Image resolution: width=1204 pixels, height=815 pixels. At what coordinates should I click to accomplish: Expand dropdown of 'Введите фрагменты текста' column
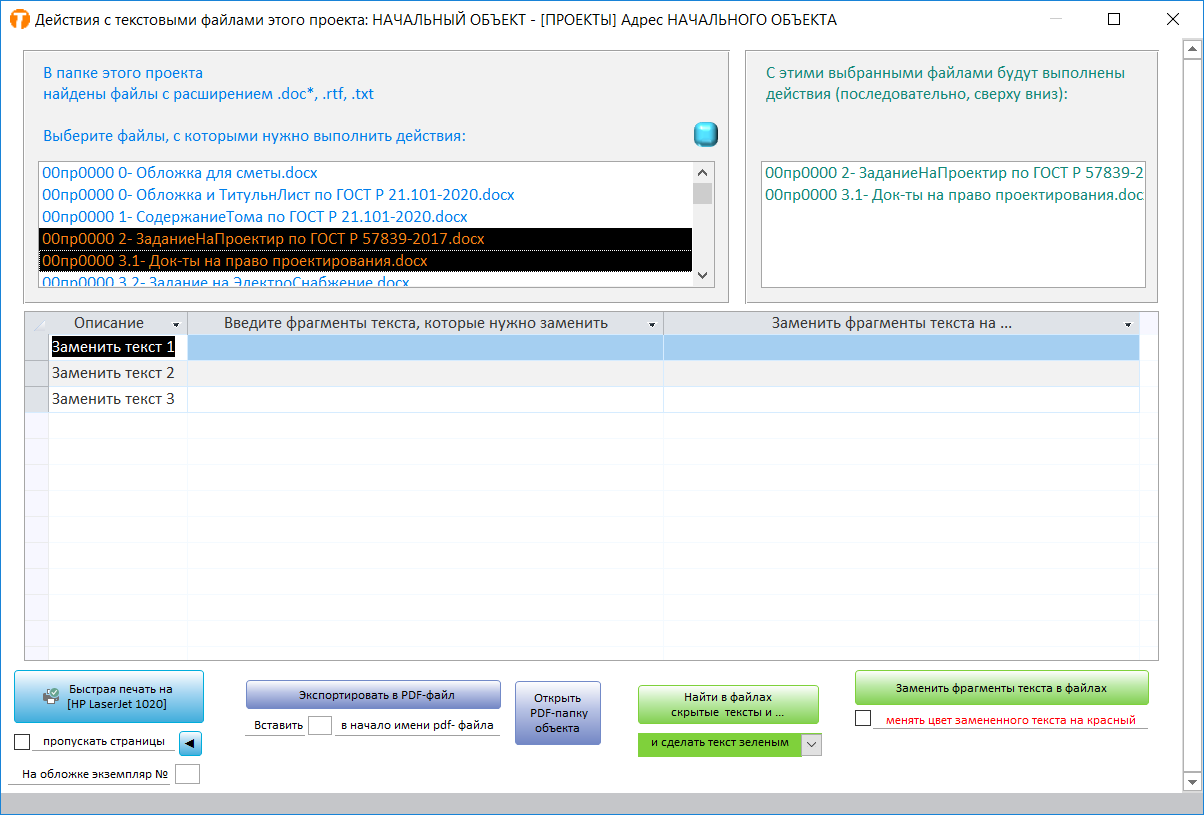click(652, 324)
